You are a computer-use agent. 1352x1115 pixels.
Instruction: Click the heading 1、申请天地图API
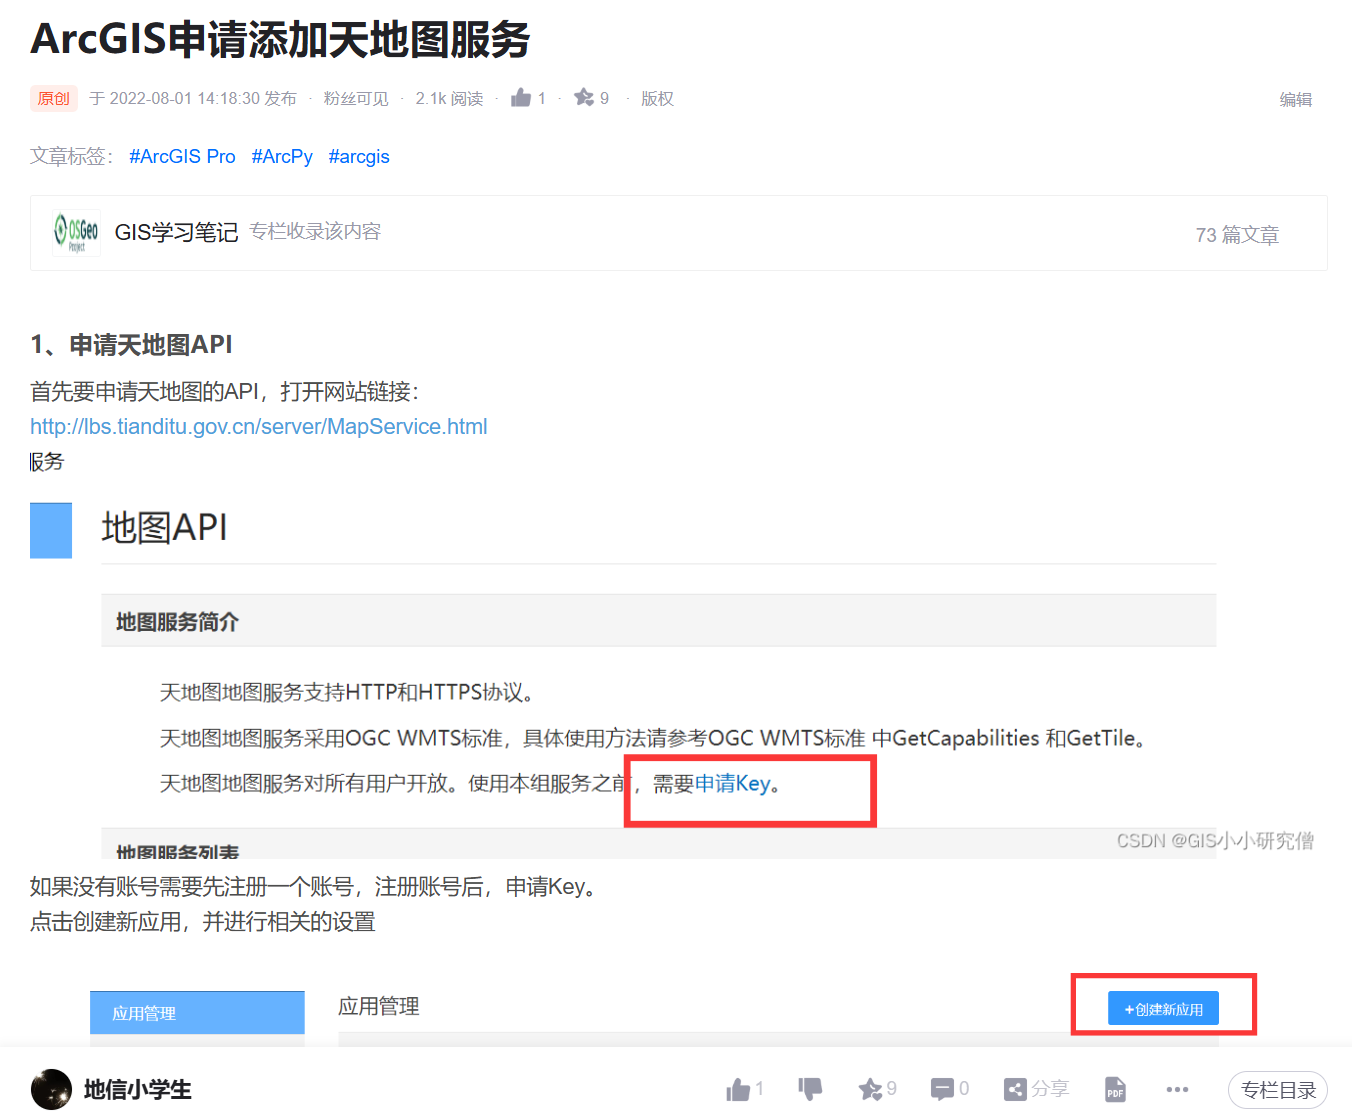[131, 345]
